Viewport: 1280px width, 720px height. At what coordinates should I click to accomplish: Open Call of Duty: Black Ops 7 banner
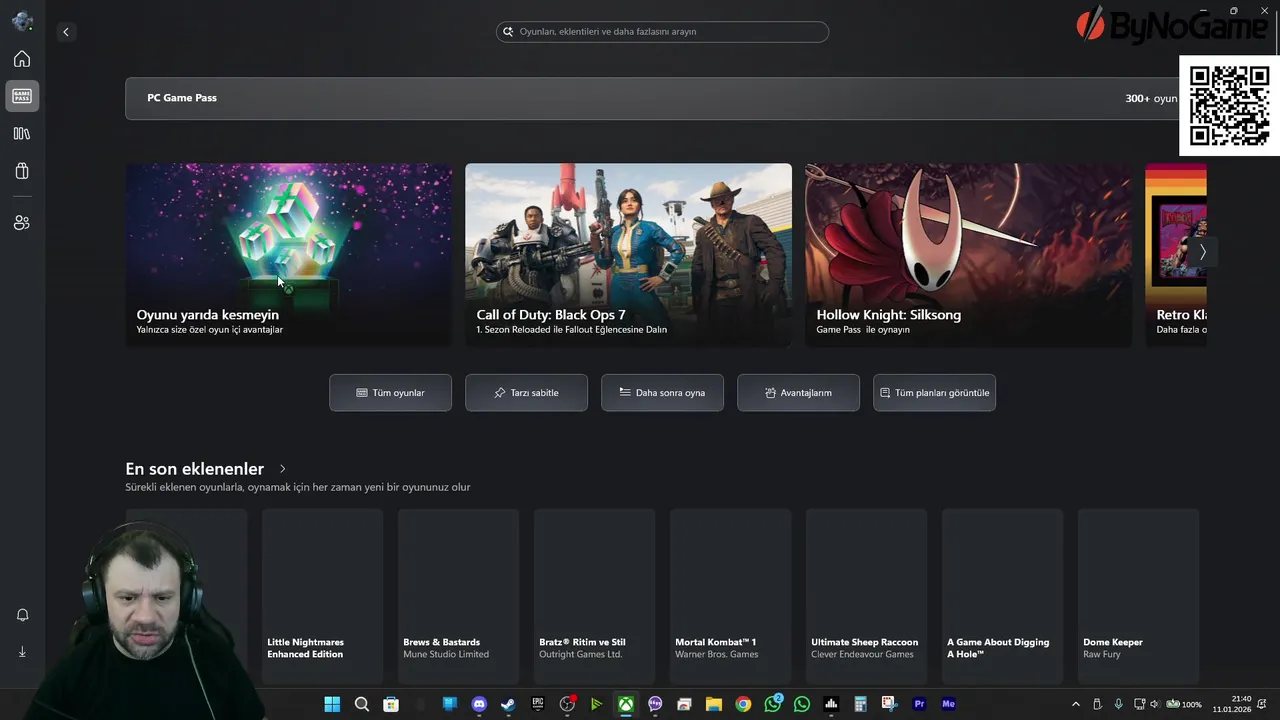point(628,255)
